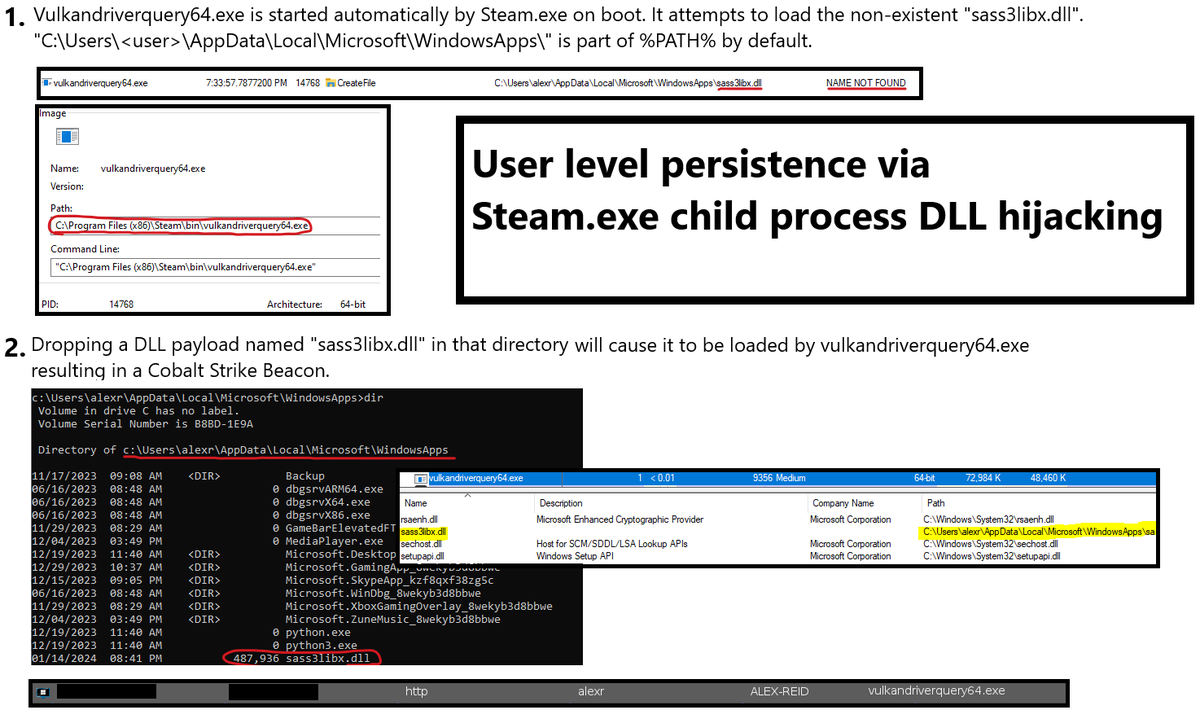Click the 'Microsoft Enhanced Cryptographic Provider' description
1200x710 pixels.
pos(620,520)
